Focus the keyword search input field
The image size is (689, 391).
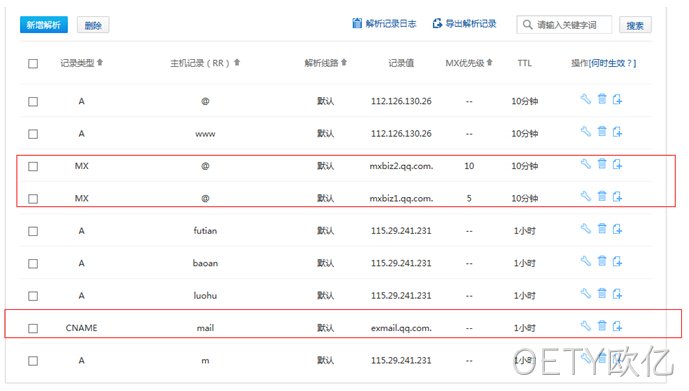click(x=564, y=25)
